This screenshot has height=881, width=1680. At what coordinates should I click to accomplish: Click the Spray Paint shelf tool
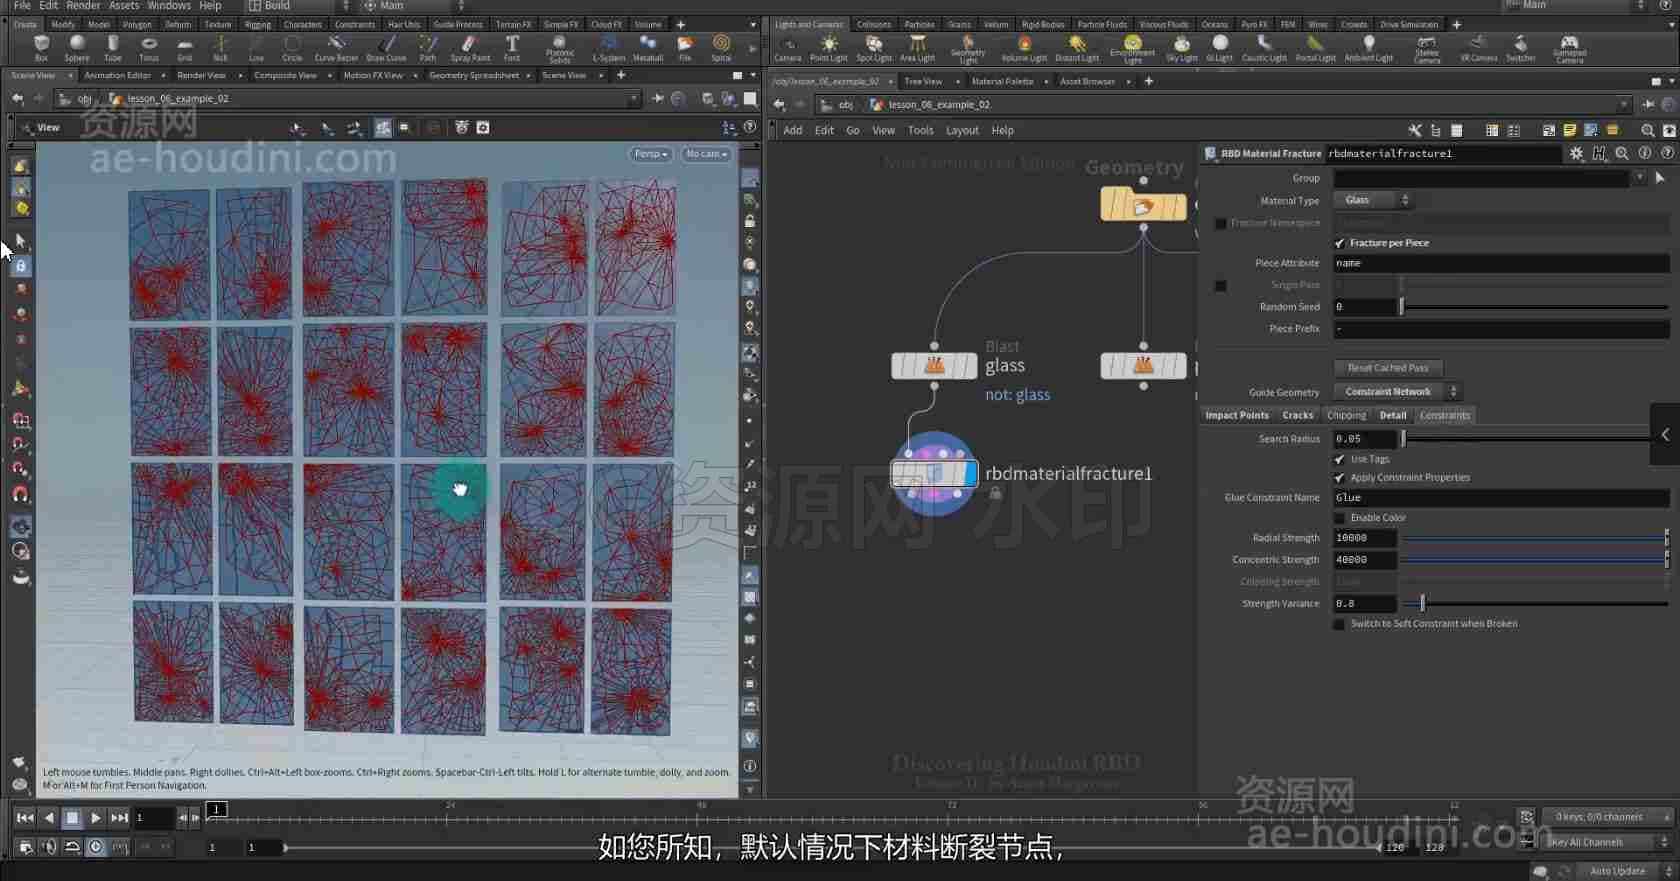coord(470,48)
